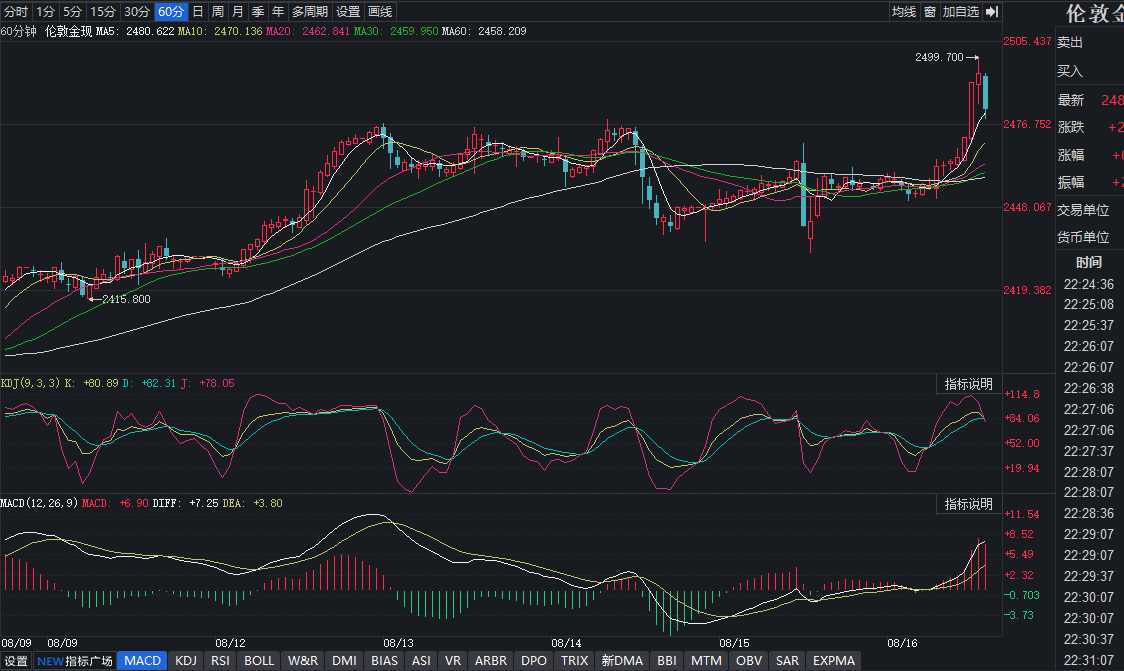Select the BBI indicator tab
Screen dimensions: 1124x671
pyautogui.click(x=667, y=661)
